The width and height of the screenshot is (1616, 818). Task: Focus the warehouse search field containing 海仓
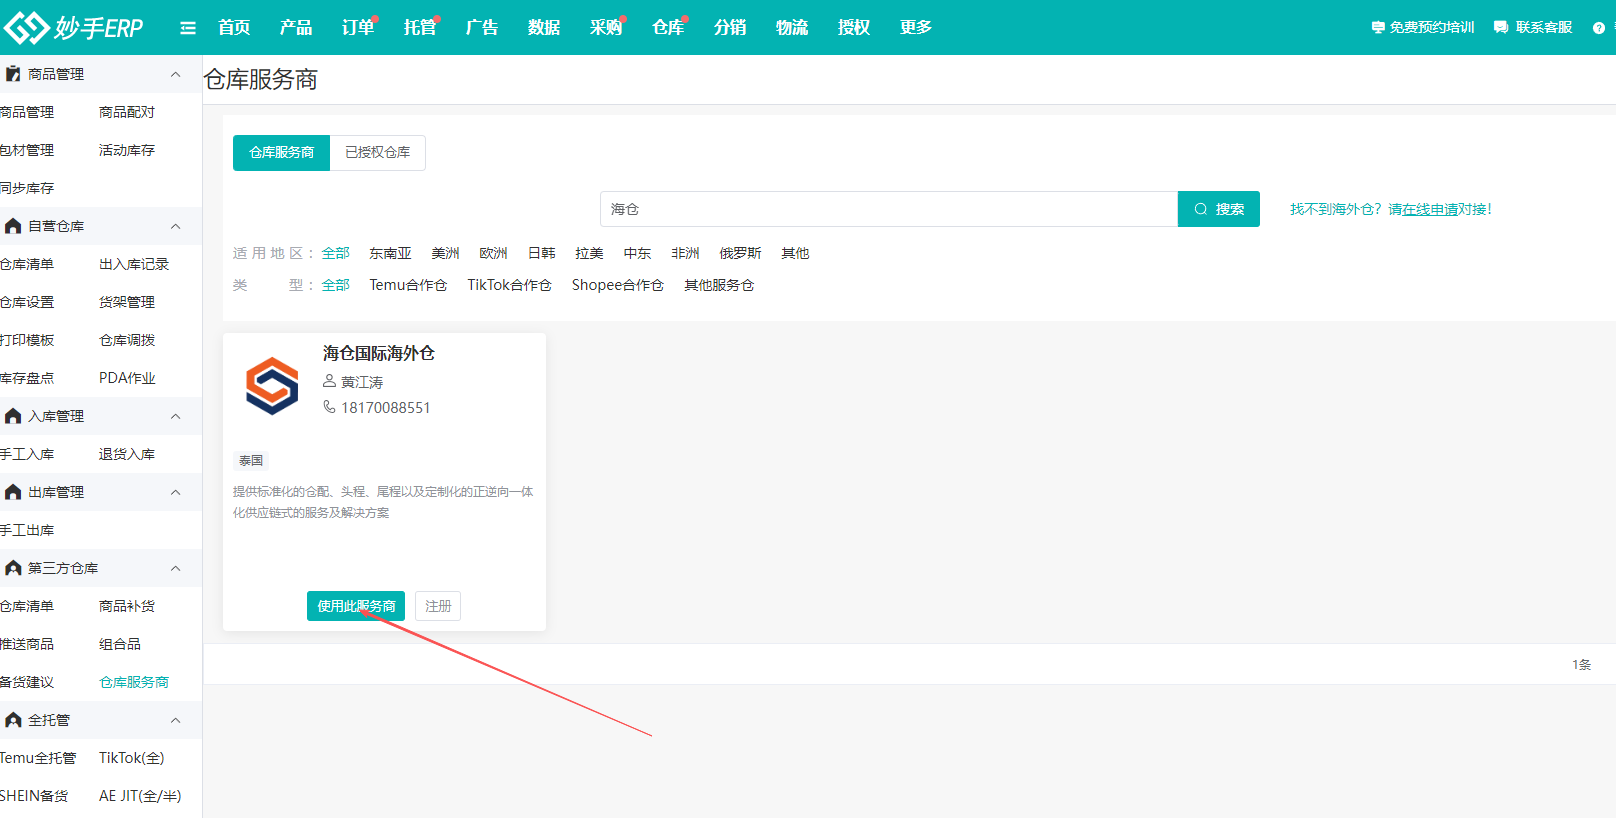pos(889,209)
